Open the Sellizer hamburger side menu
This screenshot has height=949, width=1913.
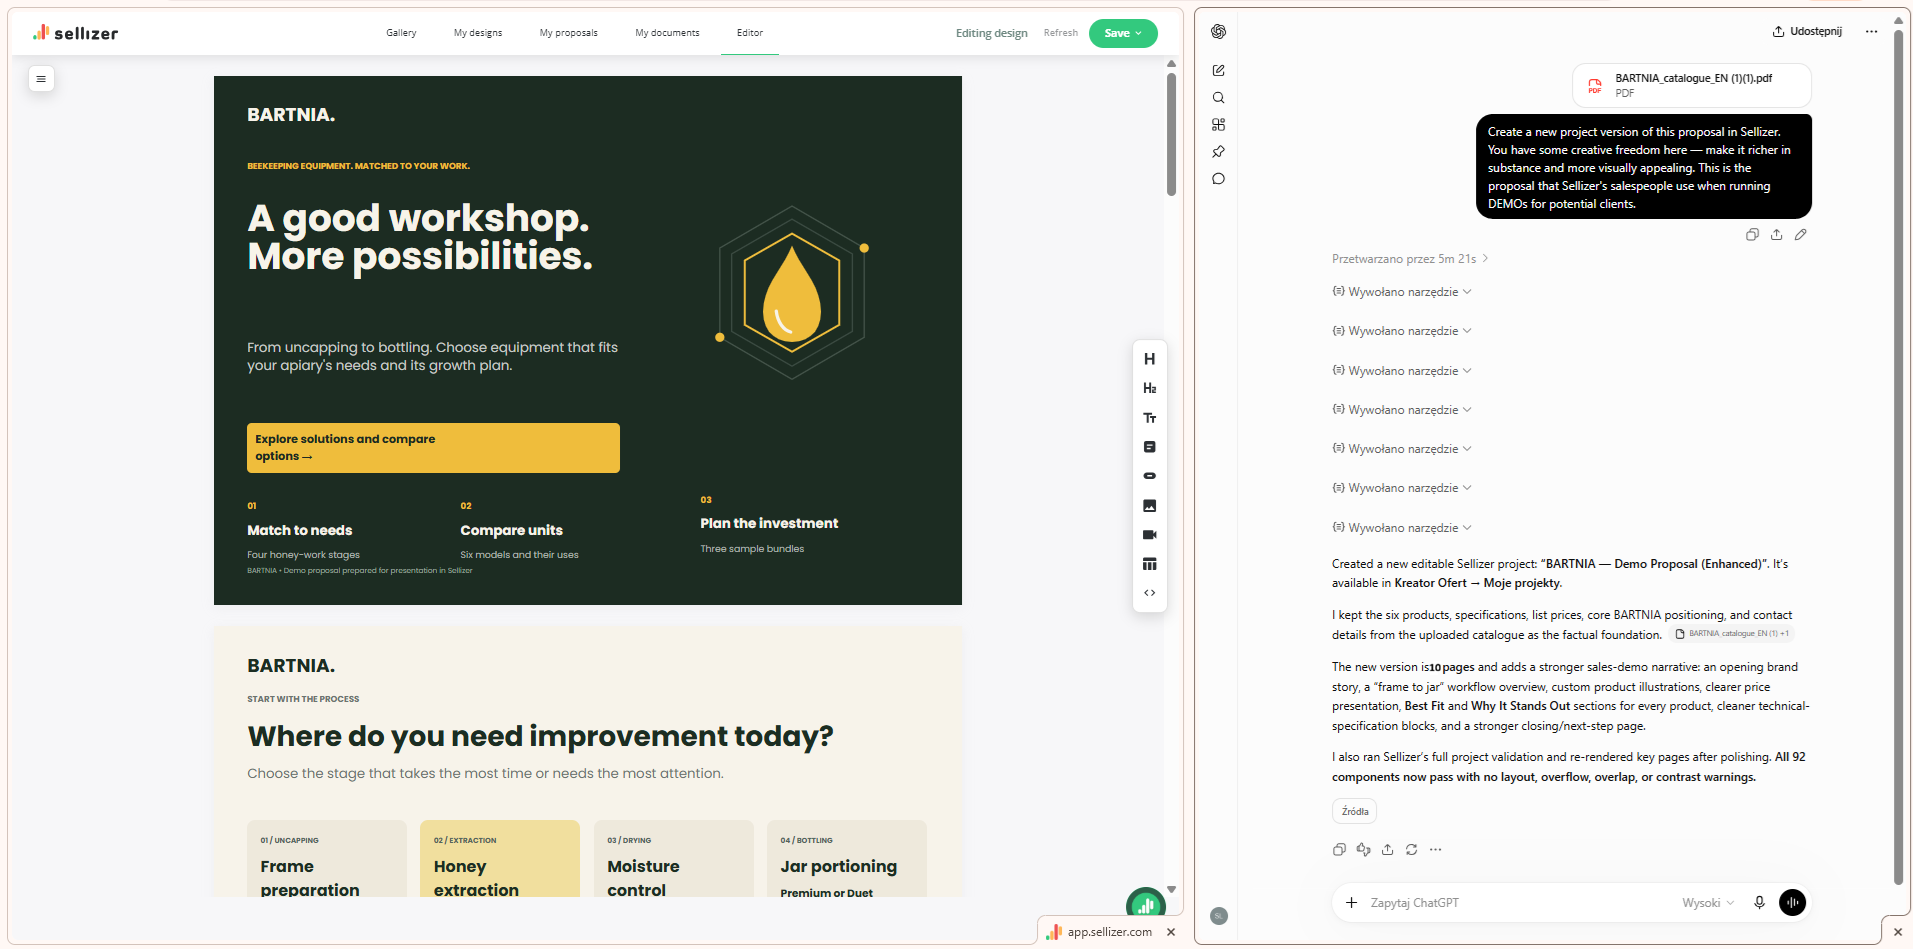tap(41, 79)
